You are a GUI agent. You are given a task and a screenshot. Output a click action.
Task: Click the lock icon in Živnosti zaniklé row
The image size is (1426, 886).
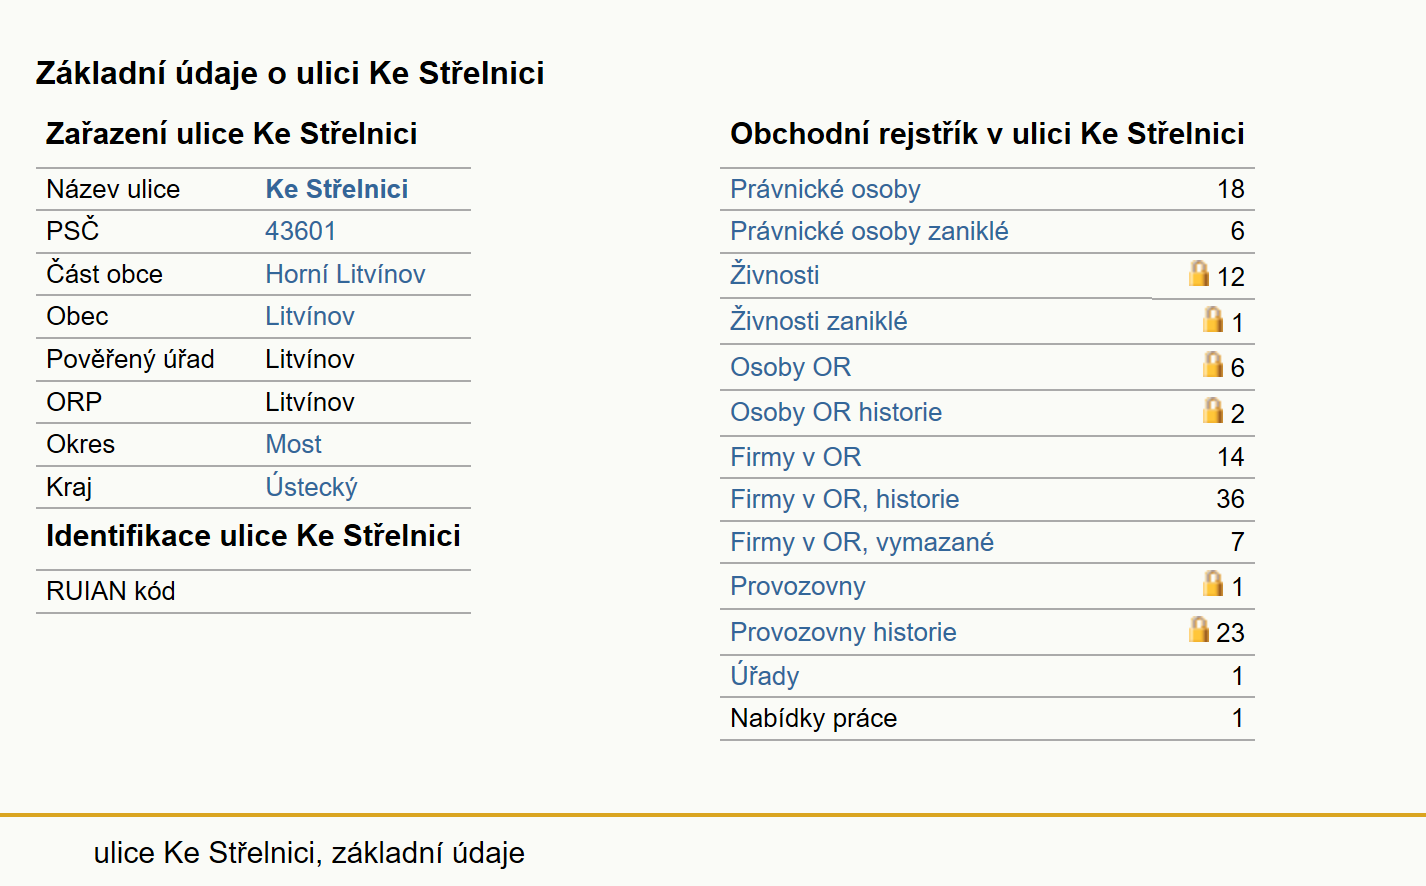1212,319
